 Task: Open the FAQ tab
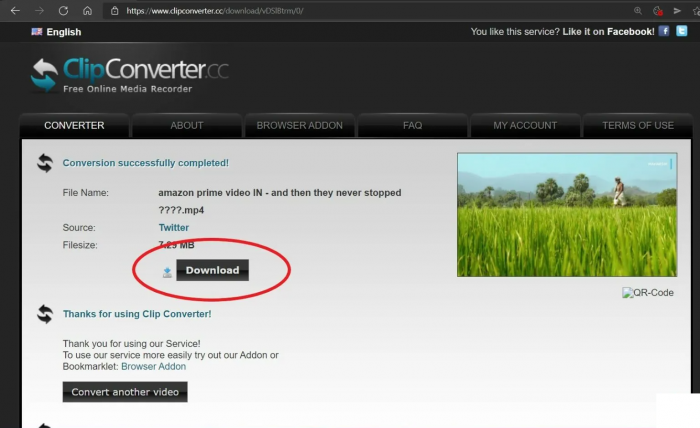(x=412, y=125)
